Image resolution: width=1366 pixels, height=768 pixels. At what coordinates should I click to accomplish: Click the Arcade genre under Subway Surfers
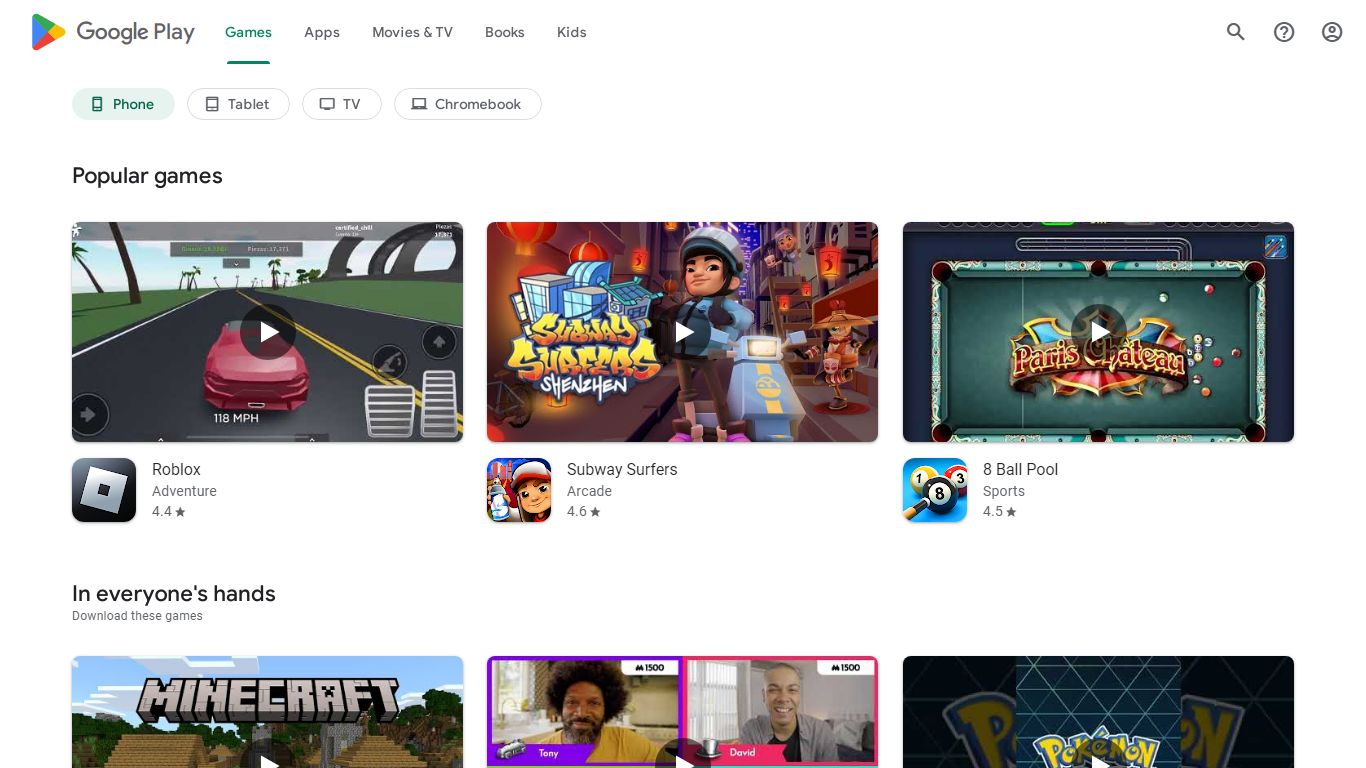589,491
